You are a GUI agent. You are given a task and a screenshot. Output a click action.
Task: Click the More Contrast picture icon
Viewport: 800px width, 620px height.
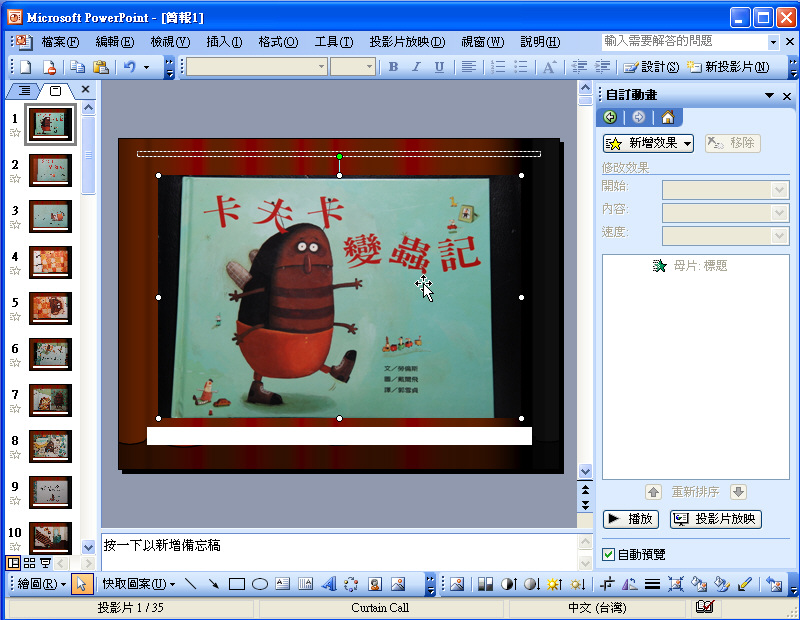click(x=509, y=583)
